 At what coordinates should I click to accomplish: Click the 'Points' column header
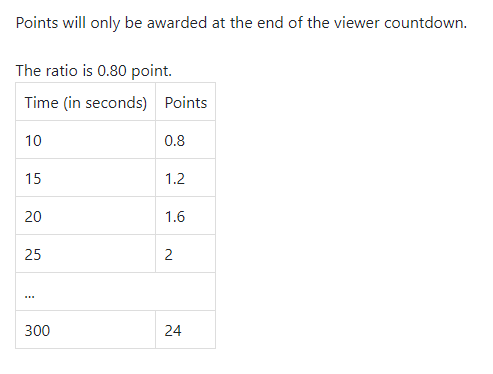coord(185,102)
